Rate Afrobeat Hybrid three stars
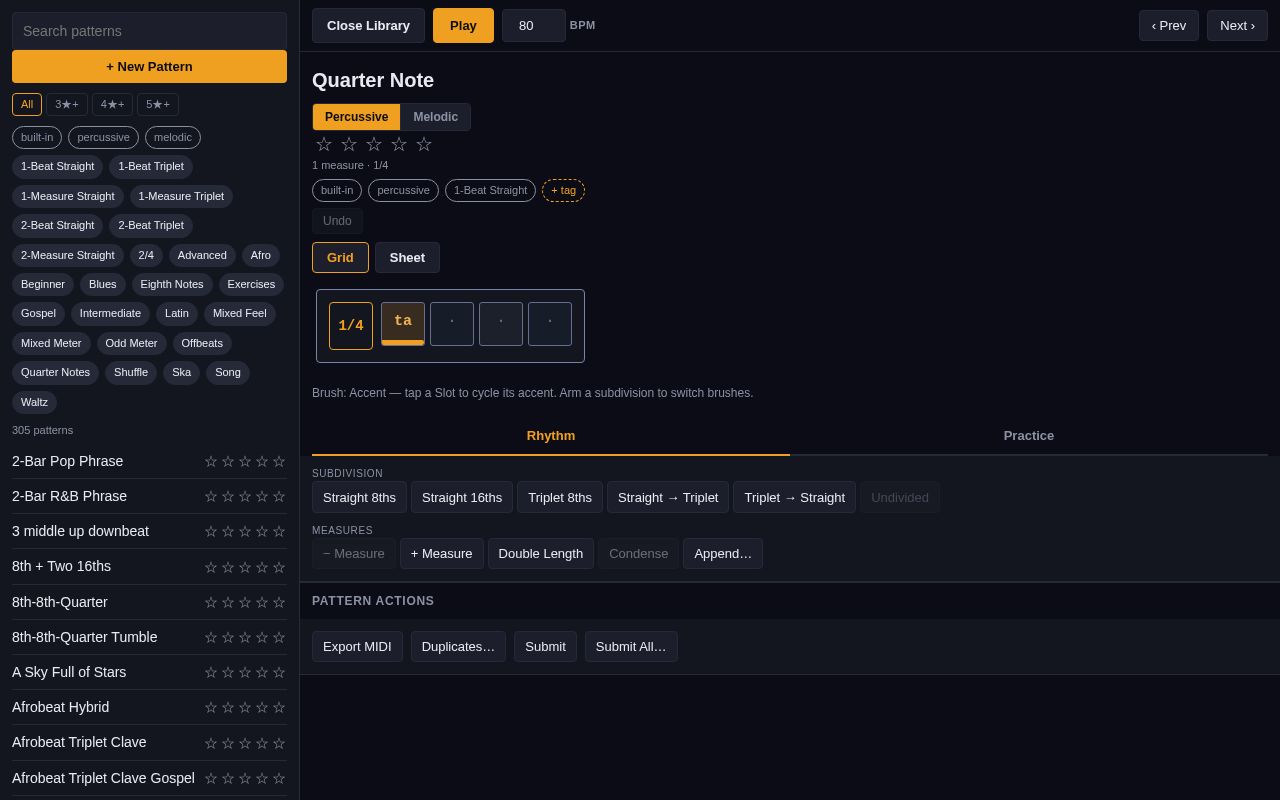The width and height of the screenshot is (1280, 800). point(245,708)
